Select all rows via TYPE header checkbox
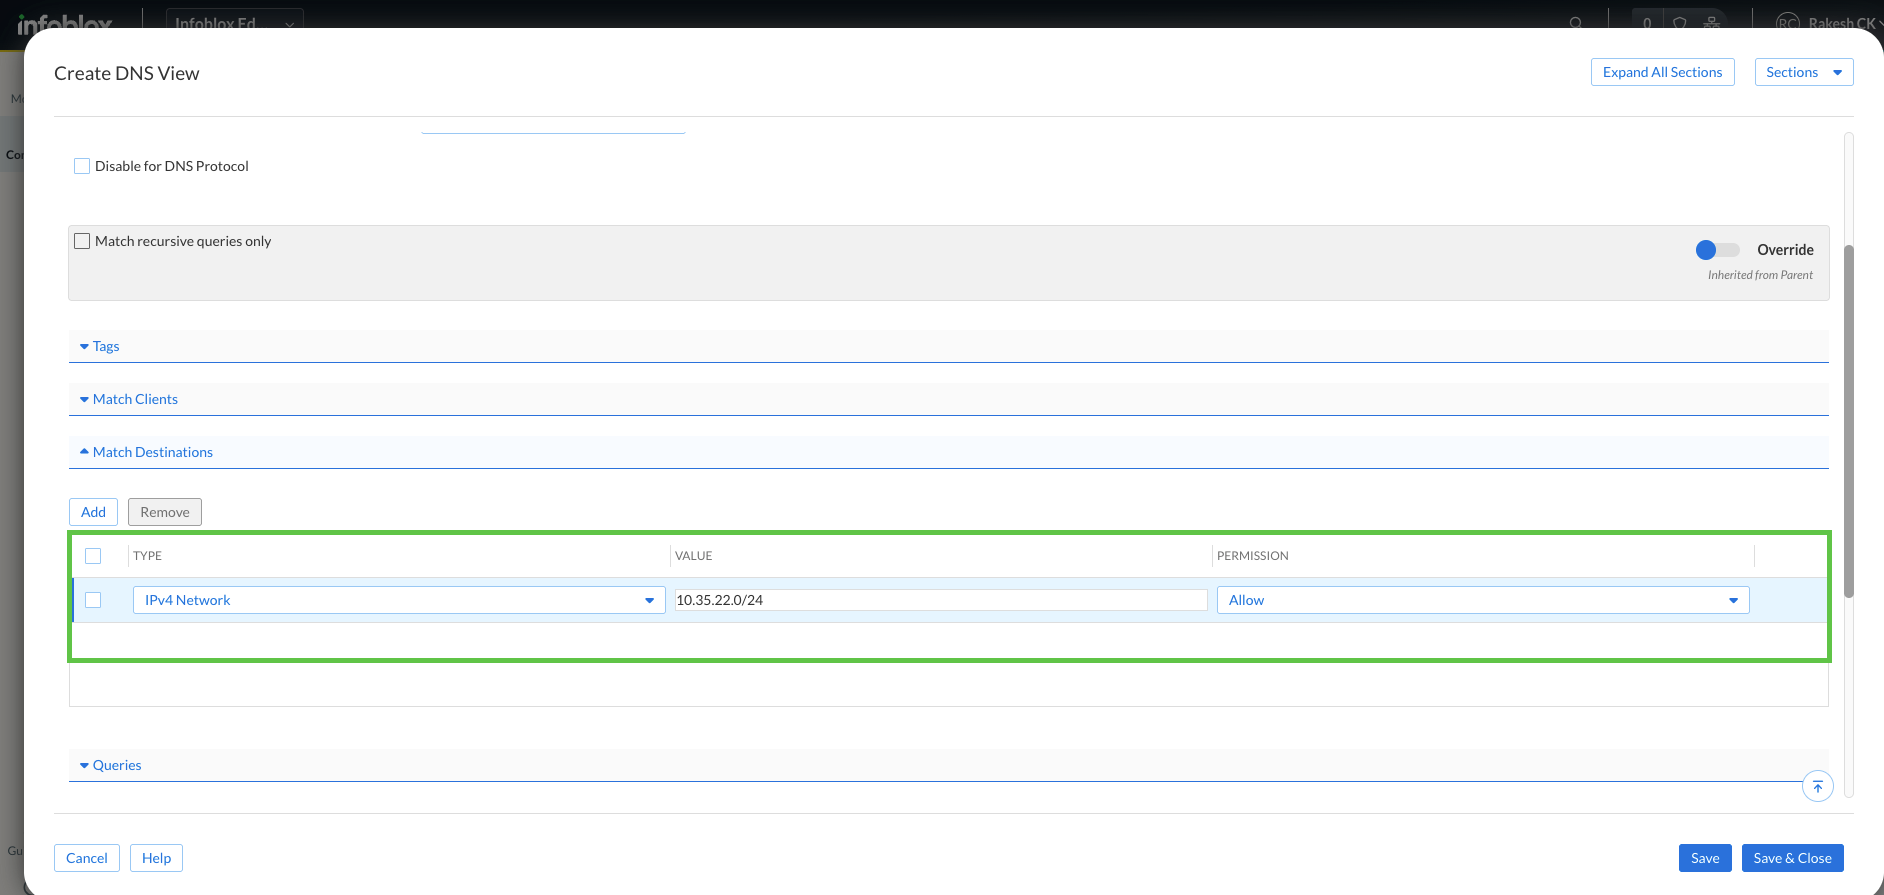This screenshot has width=1884, height=895. click(93, 556)
